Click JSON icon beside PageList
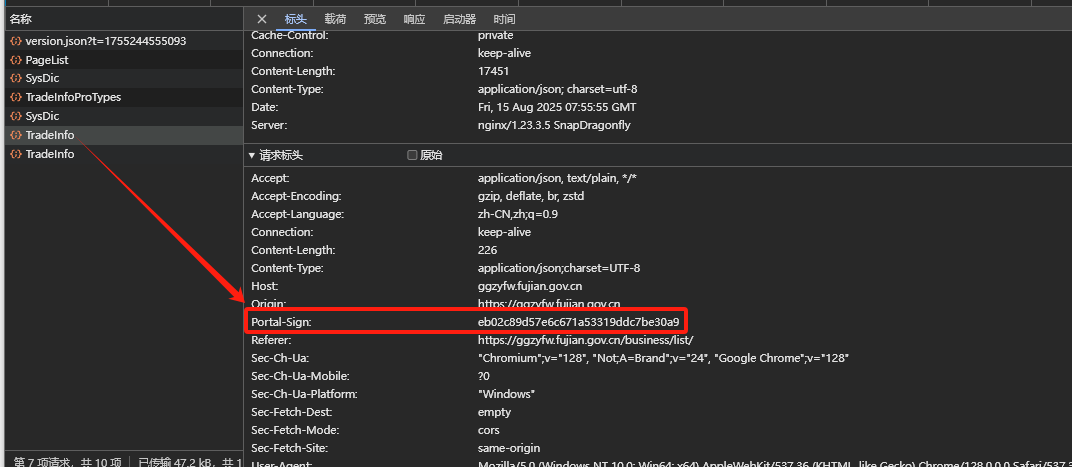 click(x=16, y=60)
